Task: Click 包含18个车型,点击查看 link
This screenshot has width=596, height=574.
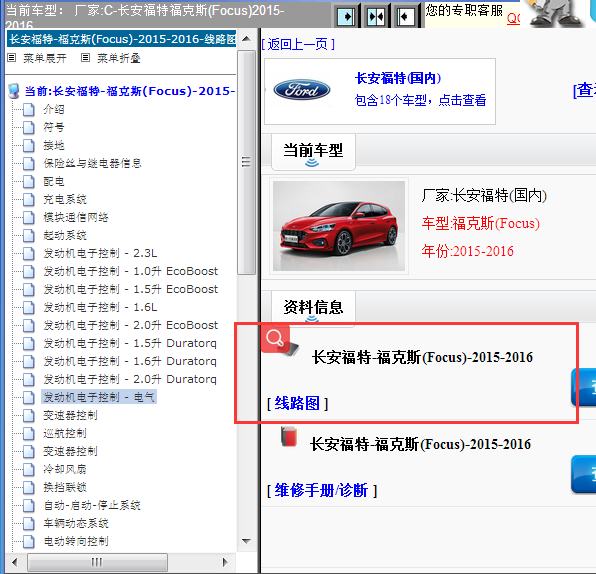Action: pos(420,100)
